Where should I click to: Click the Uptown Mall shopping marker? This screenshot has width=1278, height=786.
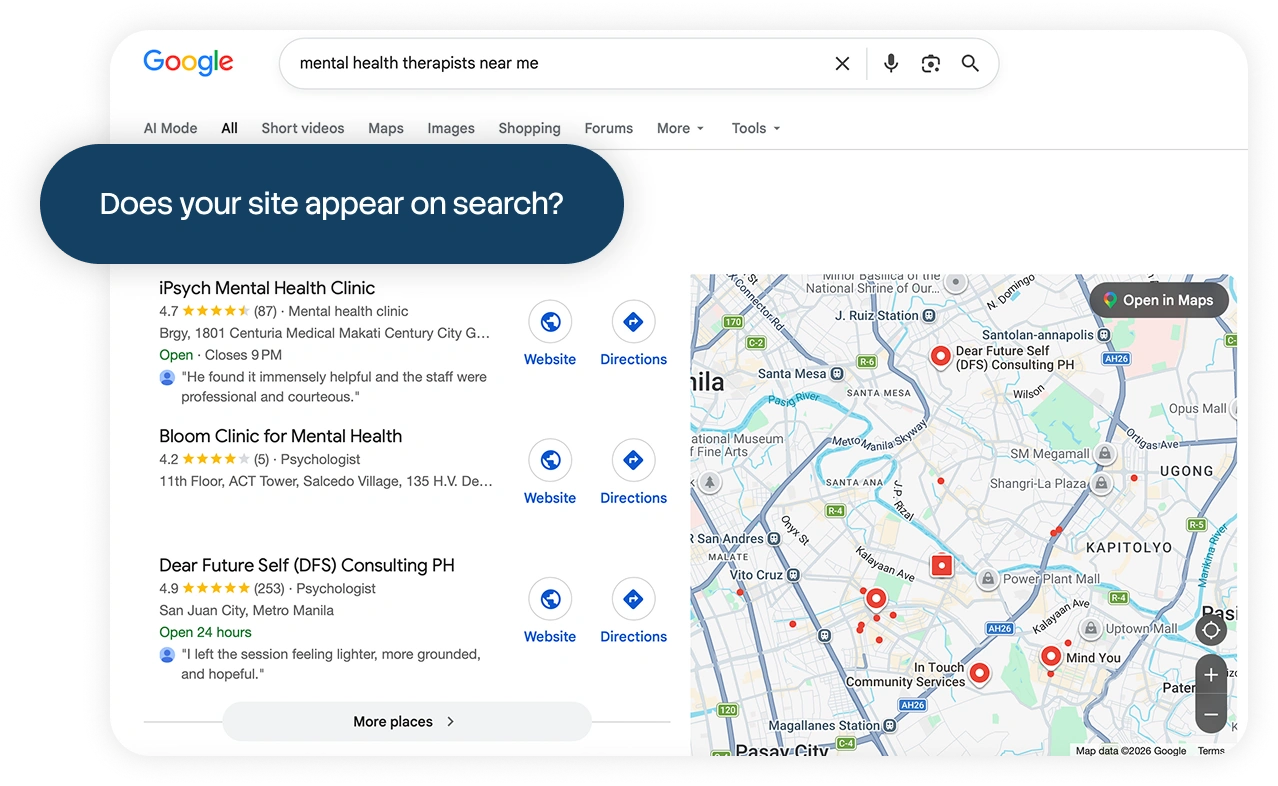click(1091, 628)
